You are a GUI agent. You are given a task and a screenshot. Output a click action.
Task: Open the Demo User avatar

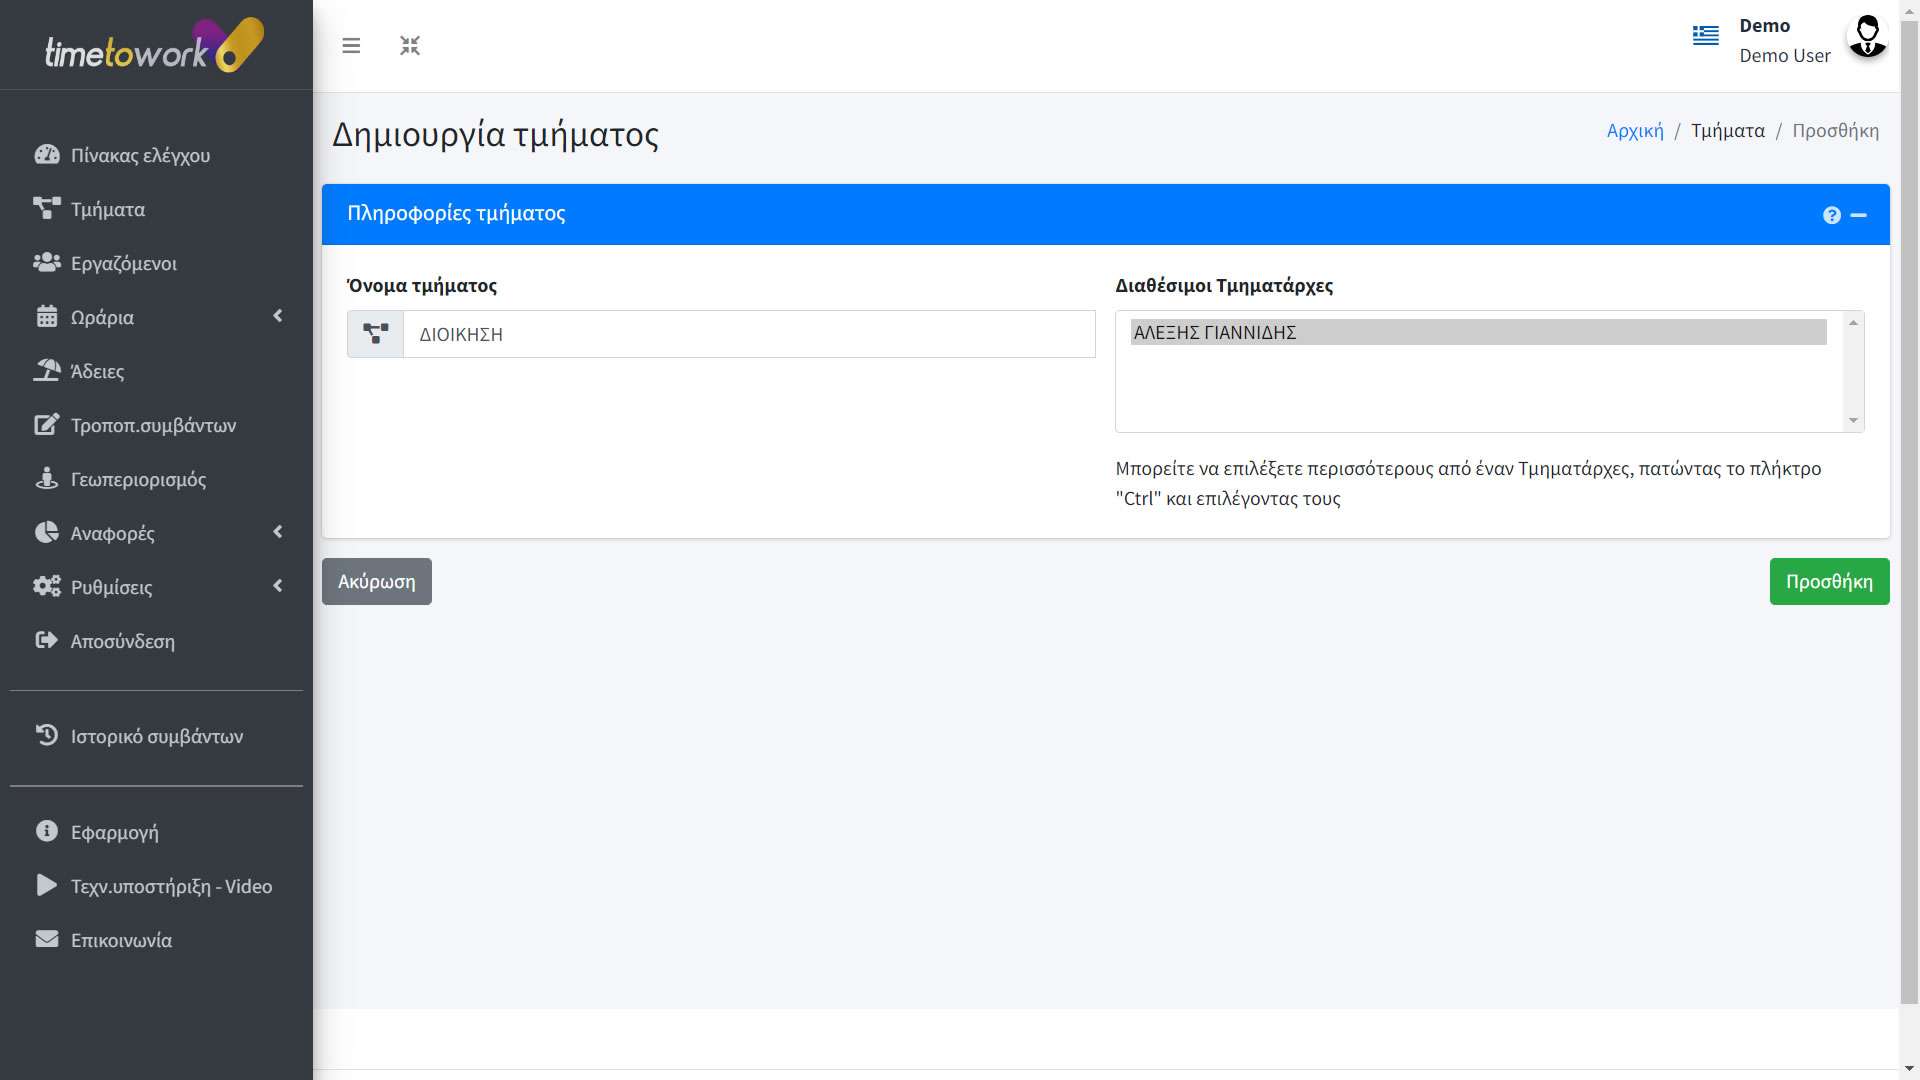[1866, 38]
